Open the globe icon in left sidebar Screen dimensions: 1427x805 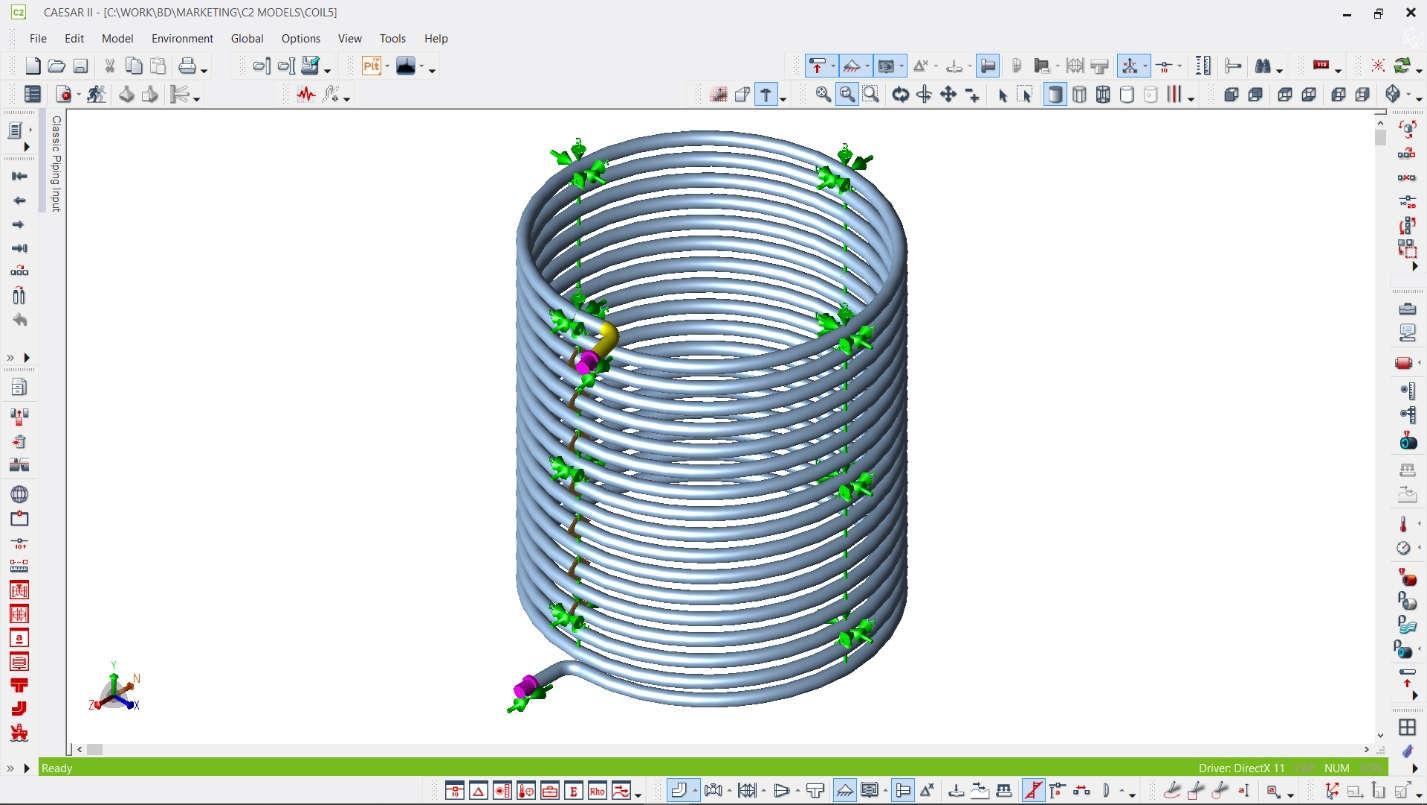pyautogui.click(x=19, y=494)
